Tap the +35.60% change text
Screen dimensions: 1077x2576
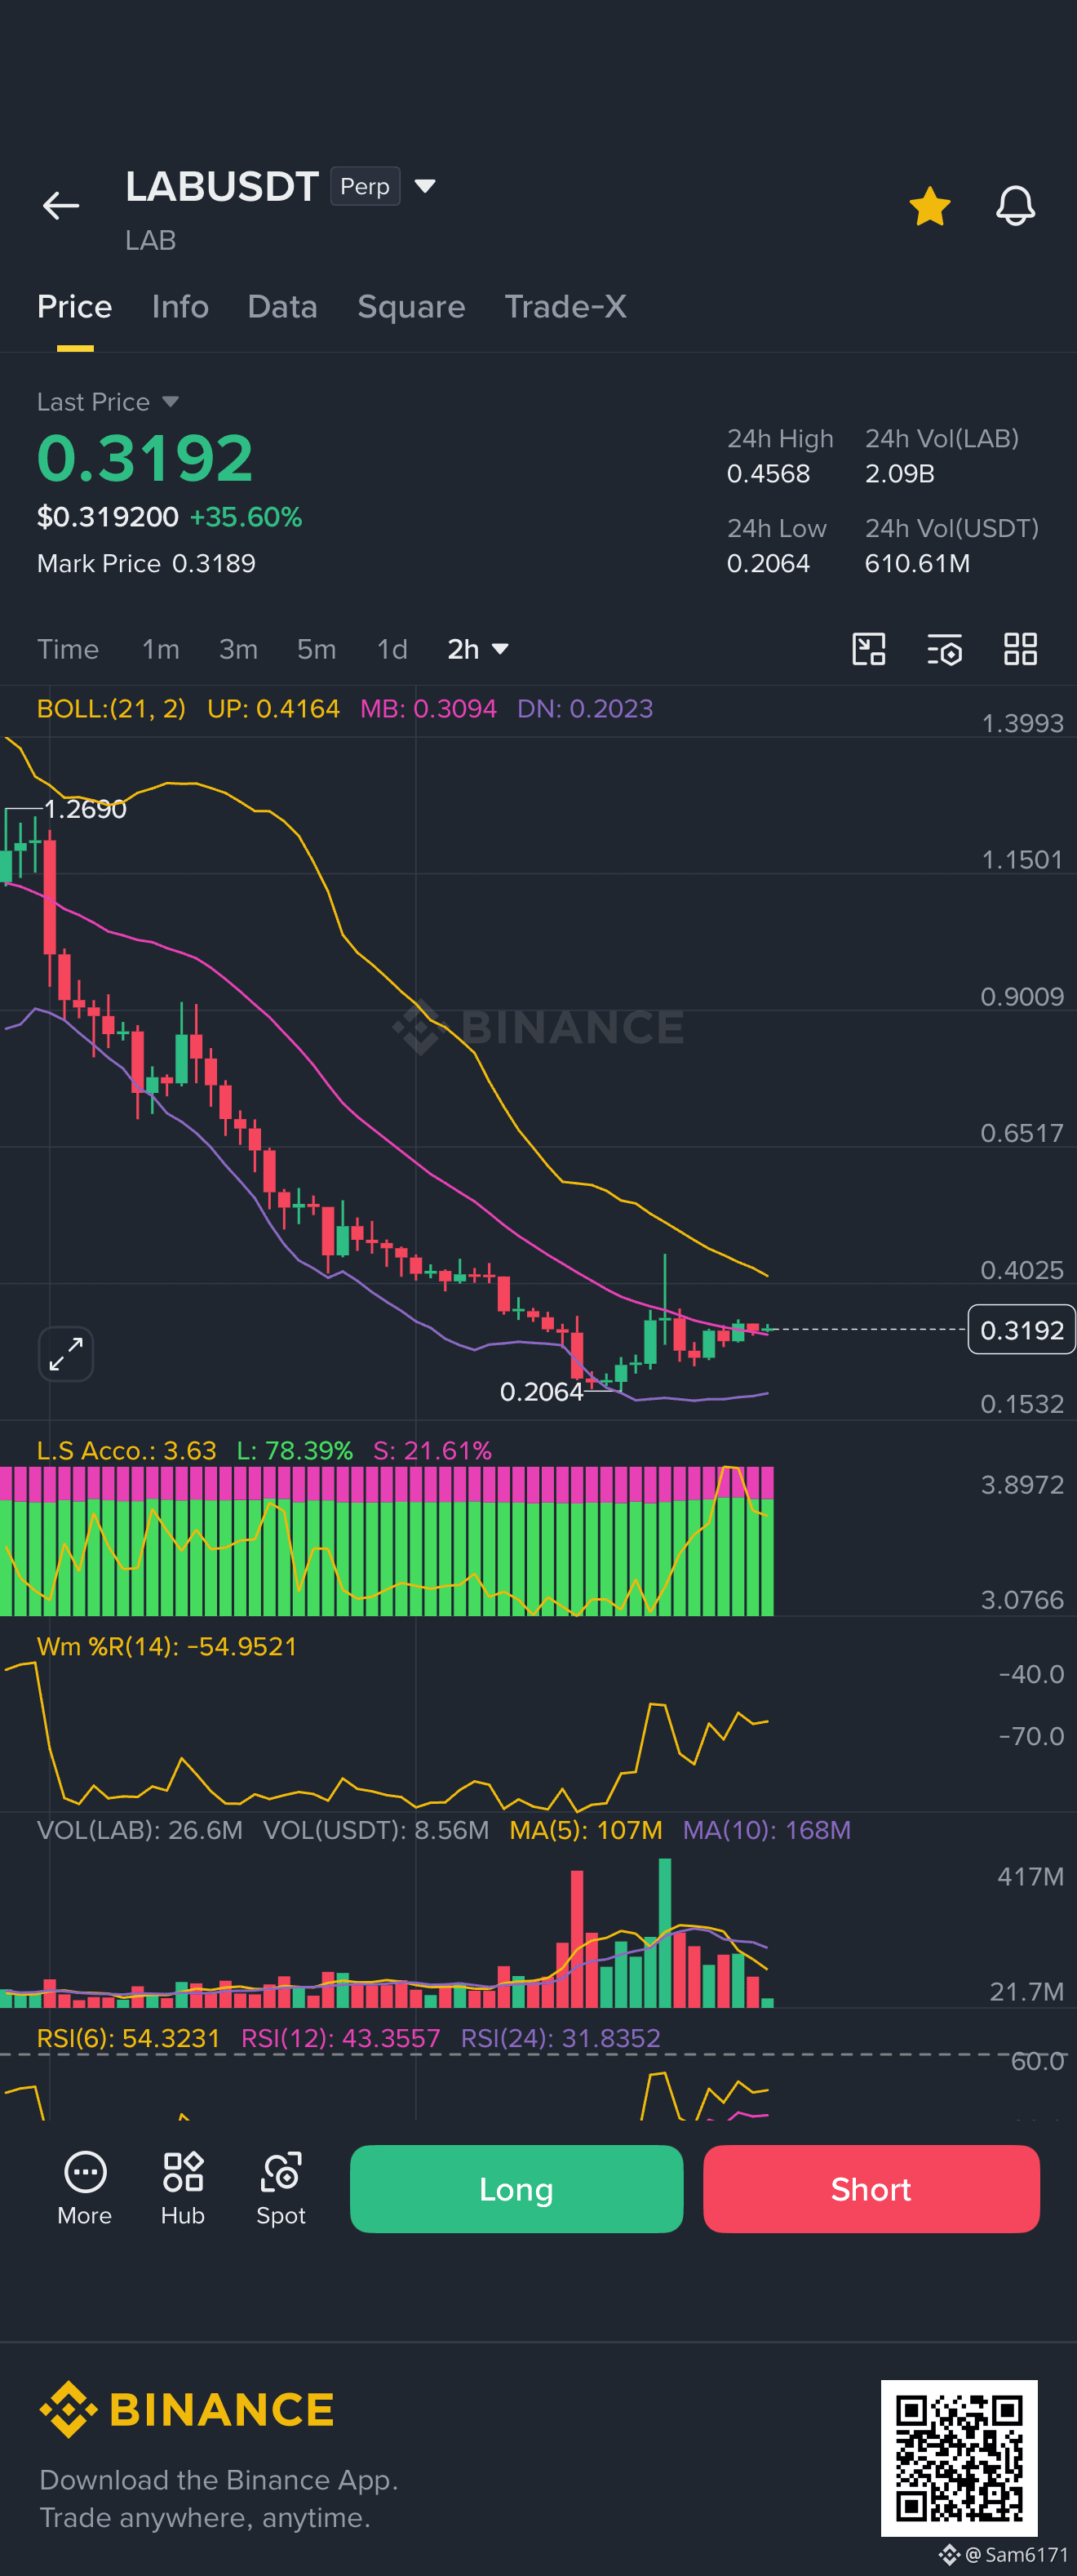tap(246, 517)
